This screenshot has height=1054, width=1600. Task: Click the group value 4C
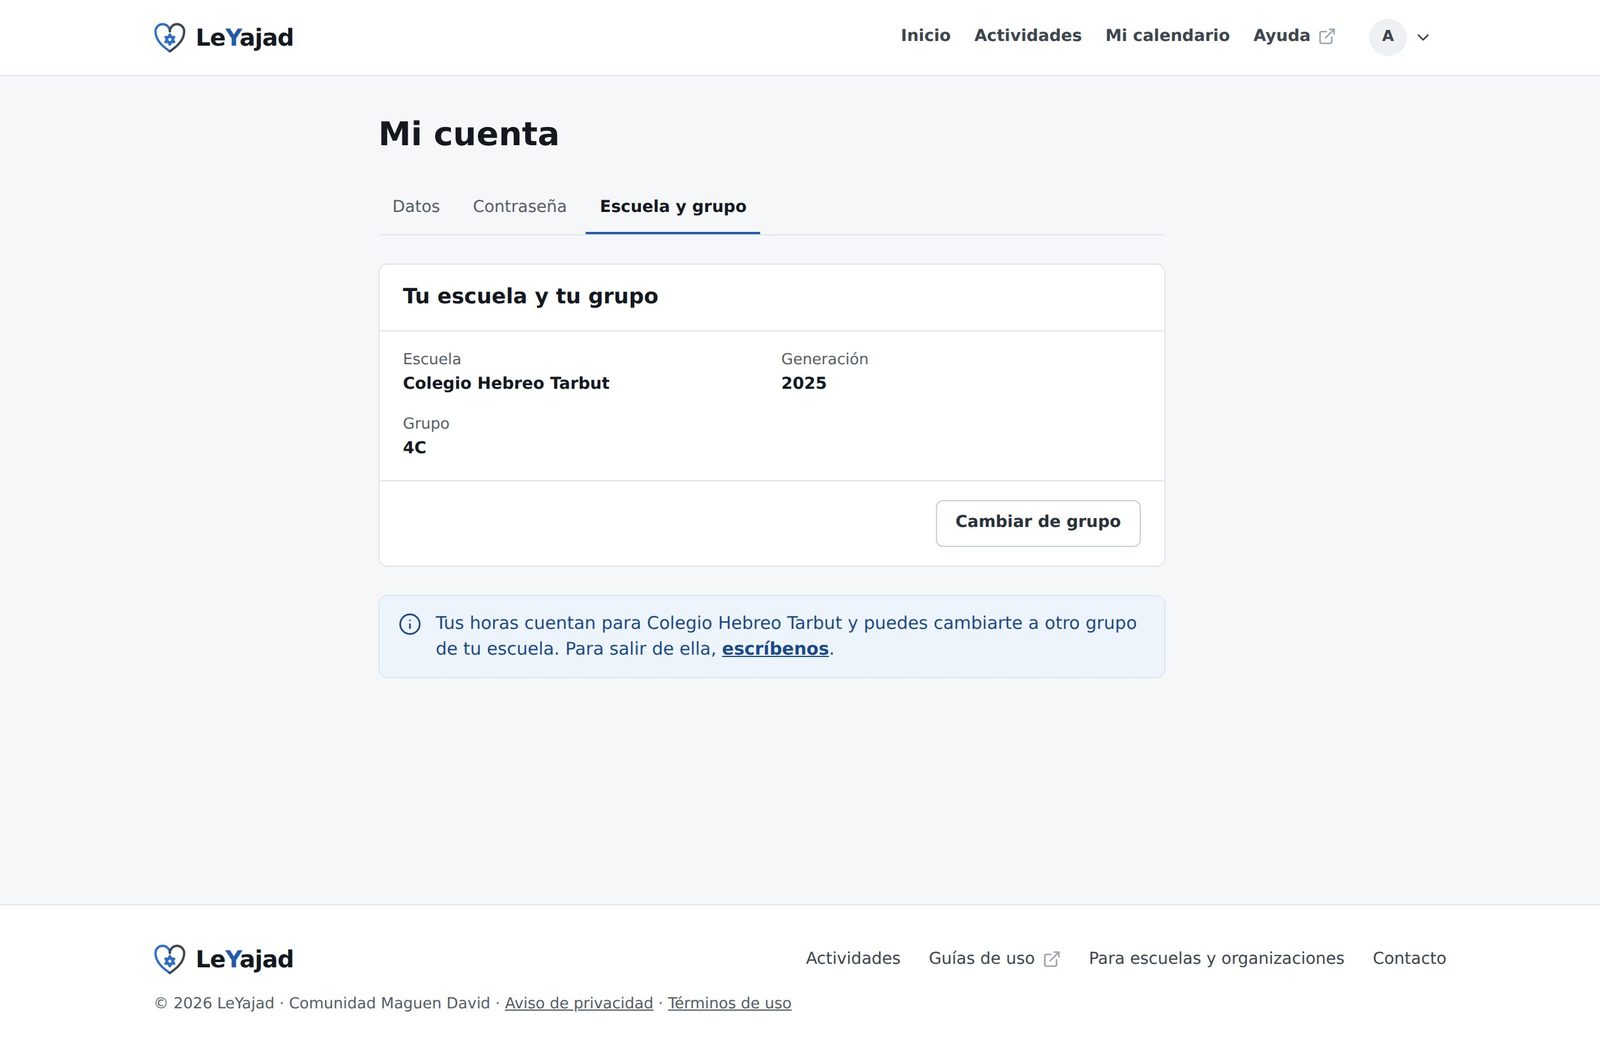tap(415, 447)
